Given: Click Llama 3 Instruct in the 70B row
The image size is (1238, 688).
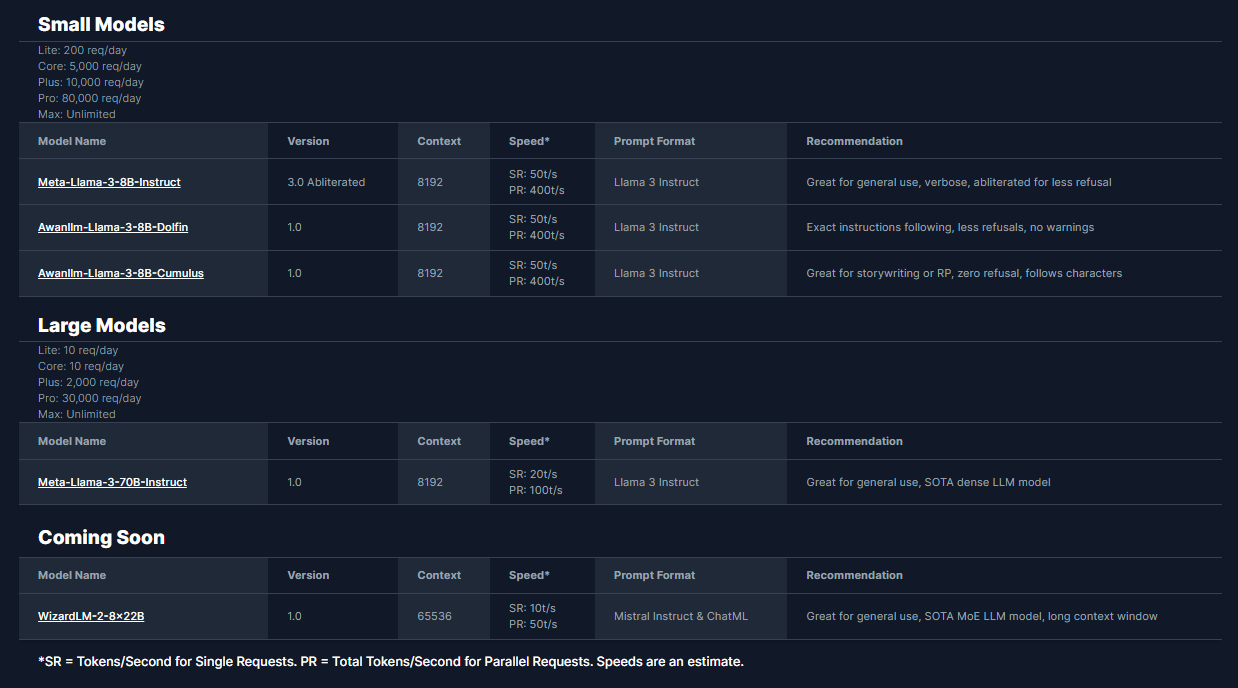Looking at the screenshot, I should click(656, 482).
